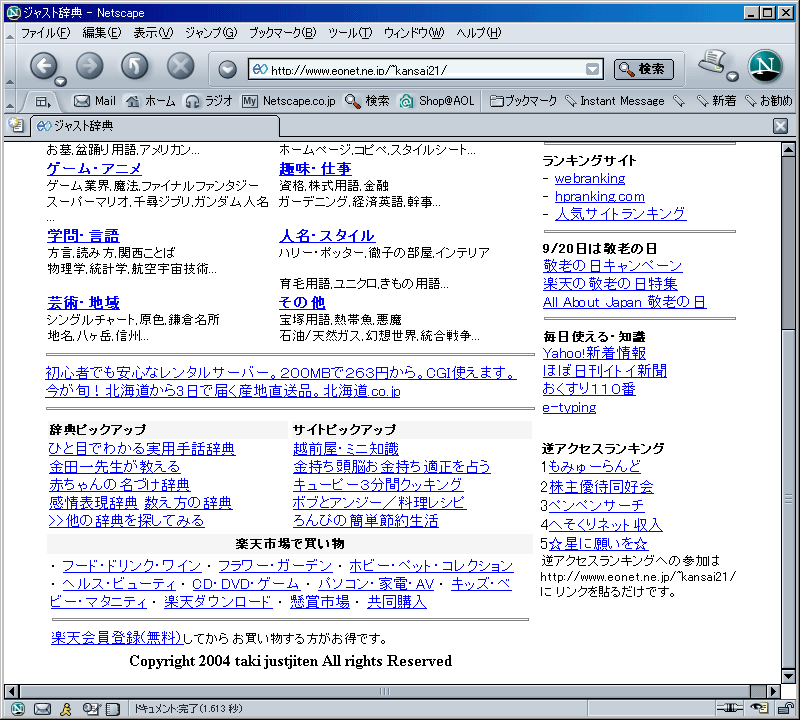Screen dimensions: 800x720
Task: Click the Instant Message toolbar shortcut
Action: point(615,101)
